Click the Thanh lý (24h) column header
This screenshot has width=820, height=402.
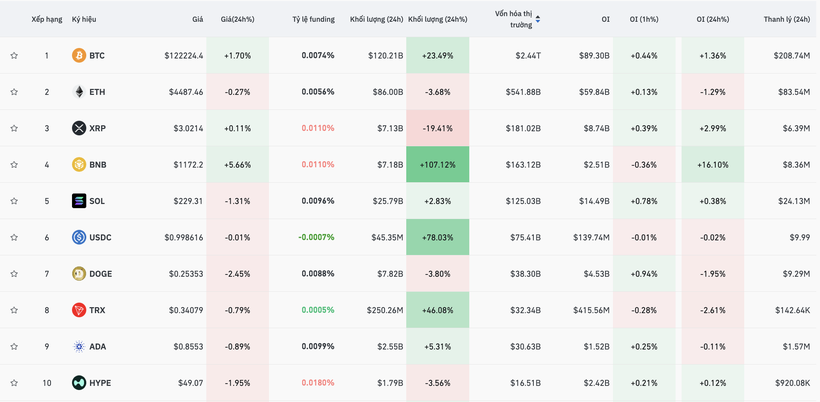[786, 19]
